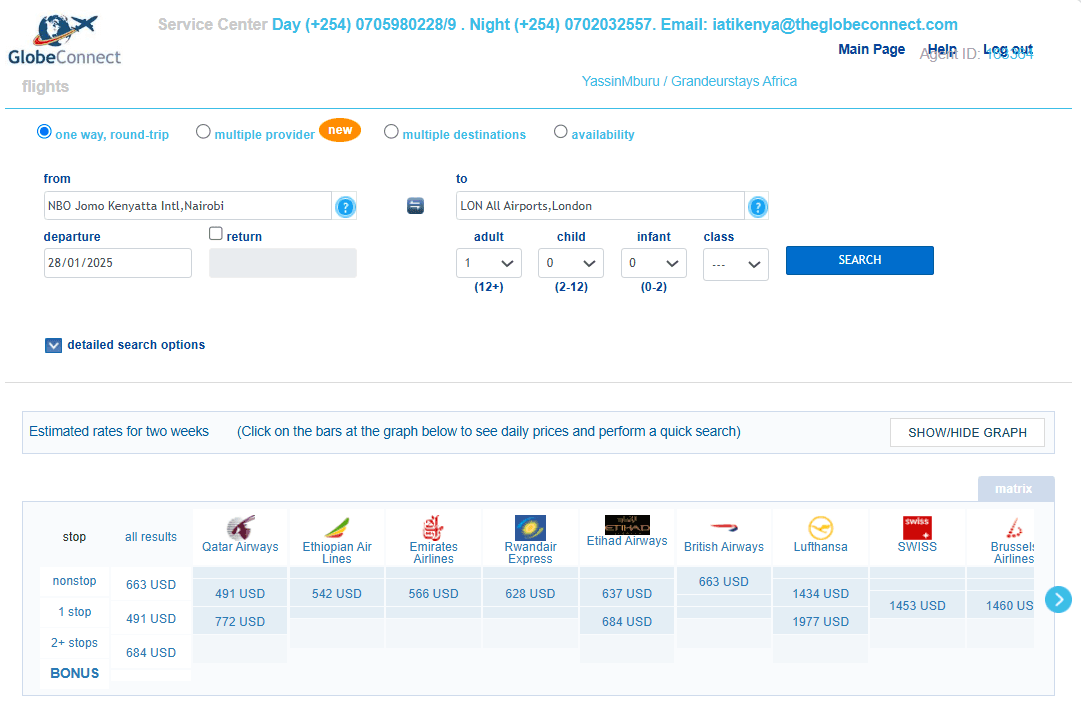This screenshot has width=1081, height=702.
Task: Select one way, round-trip option
Action: [44, 132]
